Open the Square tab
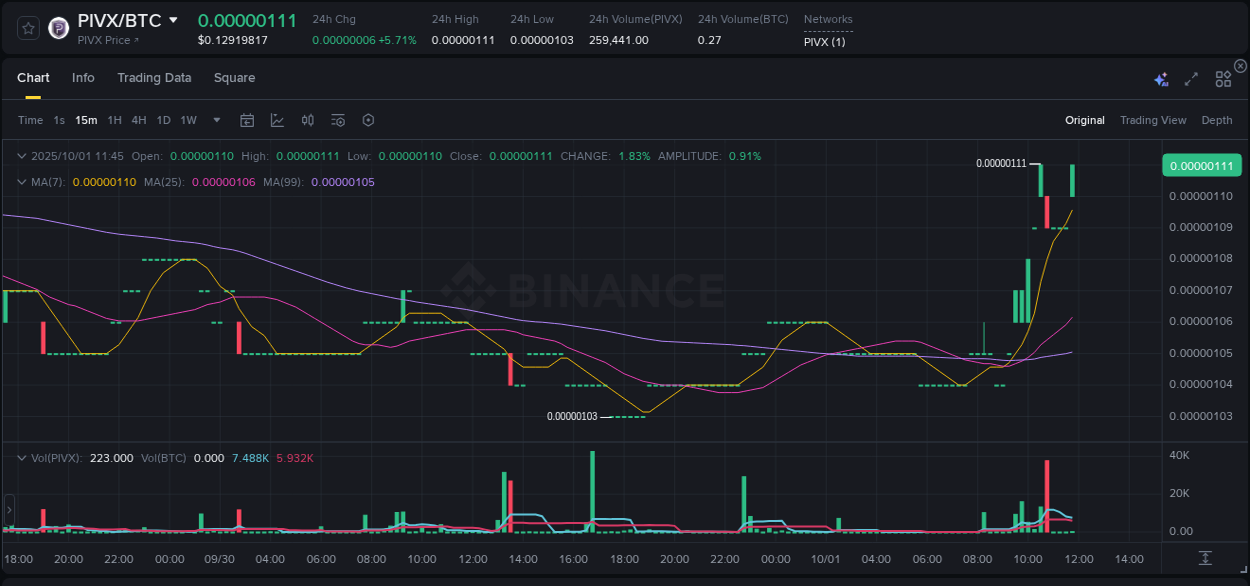 [234, 77]
